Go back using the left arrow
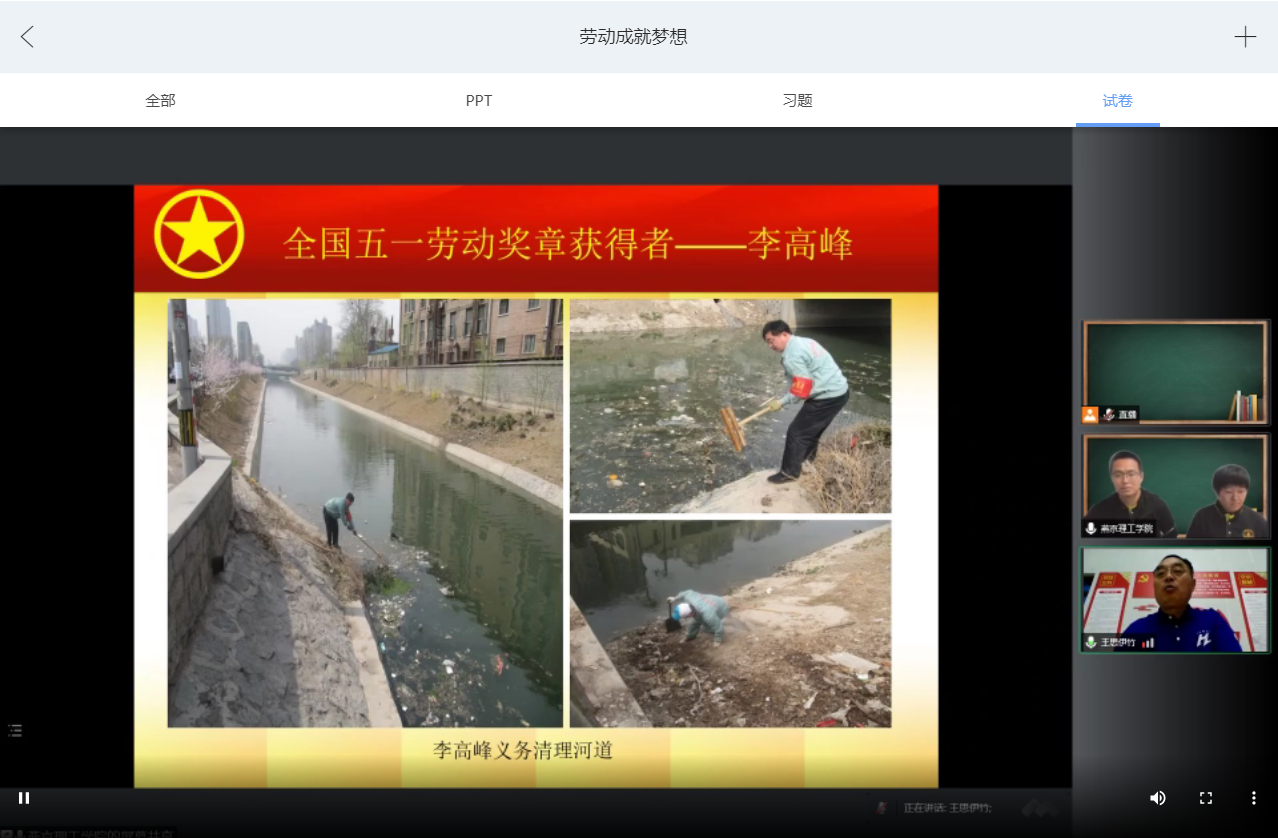 coord(27,37)
